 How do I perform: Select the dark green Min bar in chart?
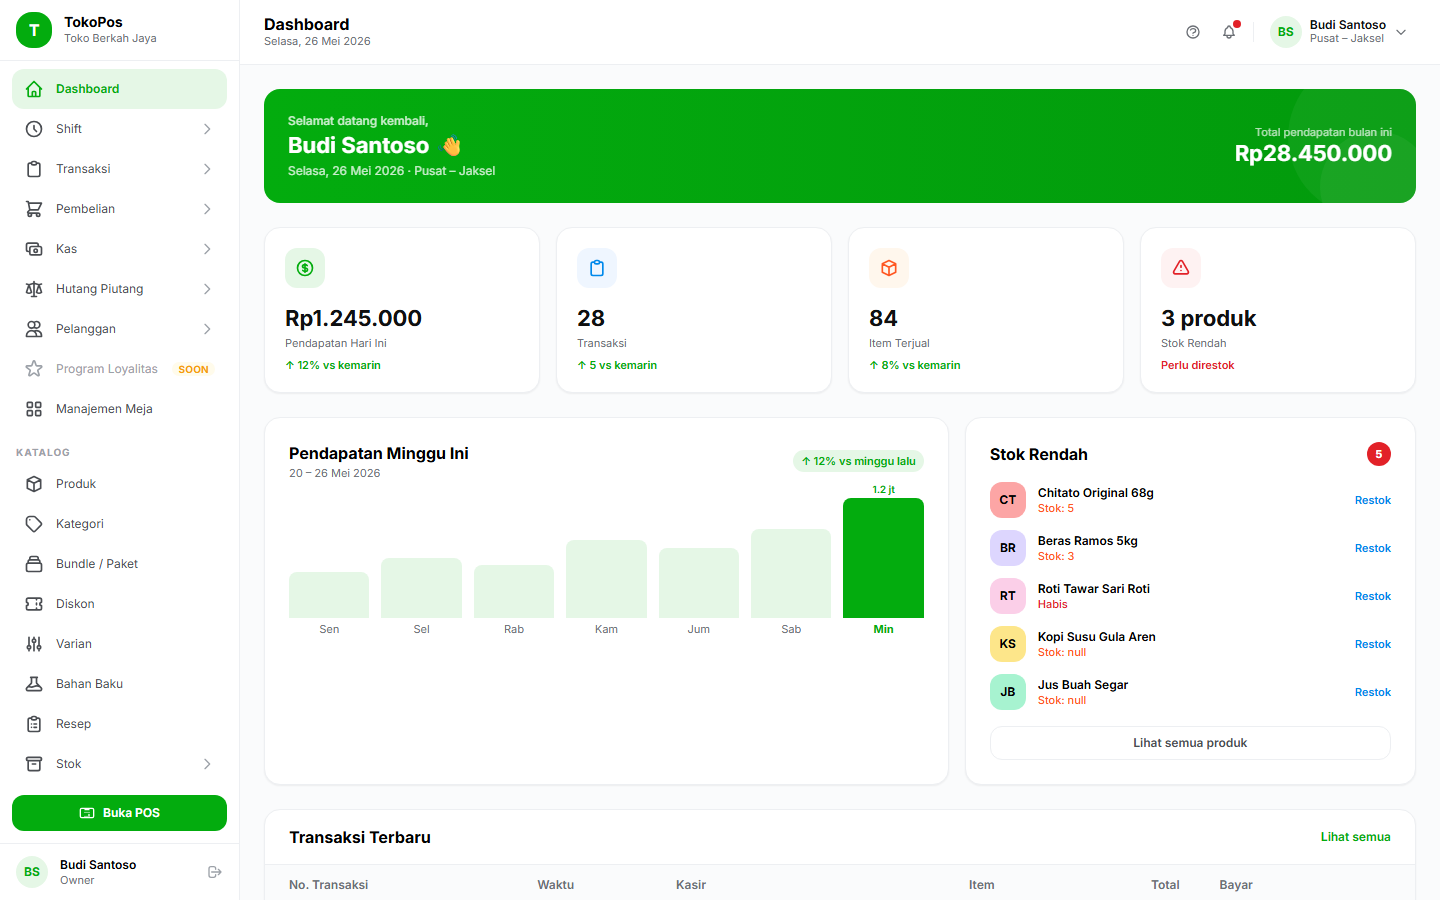[x=883, y=558]
